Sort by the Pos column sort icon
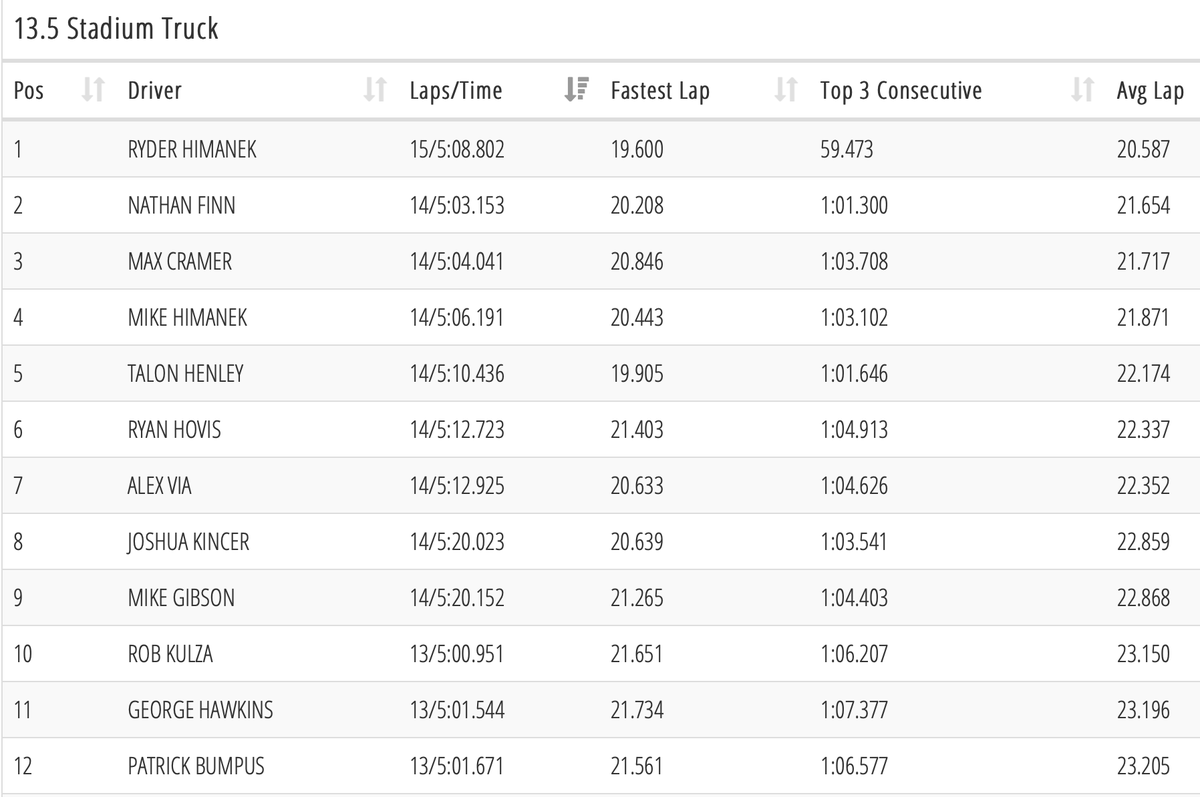Screen dimensions: 1200x797 pos(93,91)
